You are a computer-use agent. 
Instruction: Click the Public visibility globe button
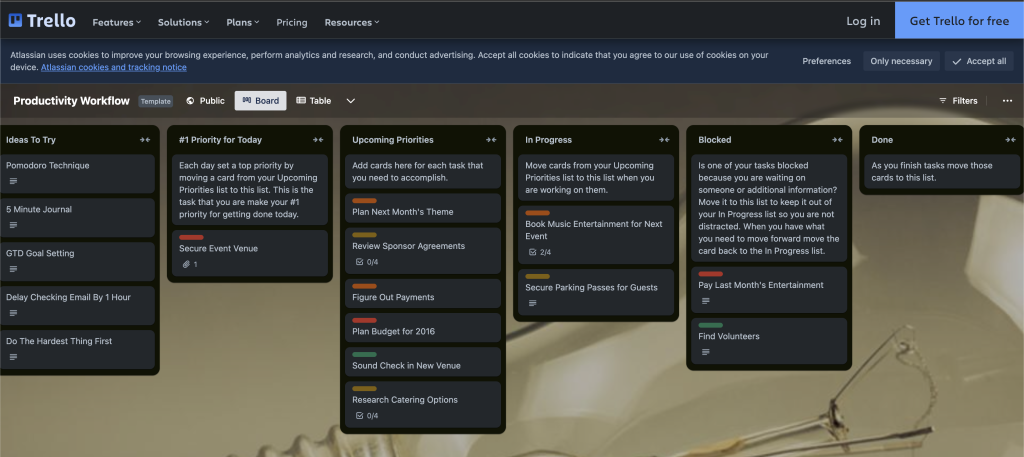[205, 101]
